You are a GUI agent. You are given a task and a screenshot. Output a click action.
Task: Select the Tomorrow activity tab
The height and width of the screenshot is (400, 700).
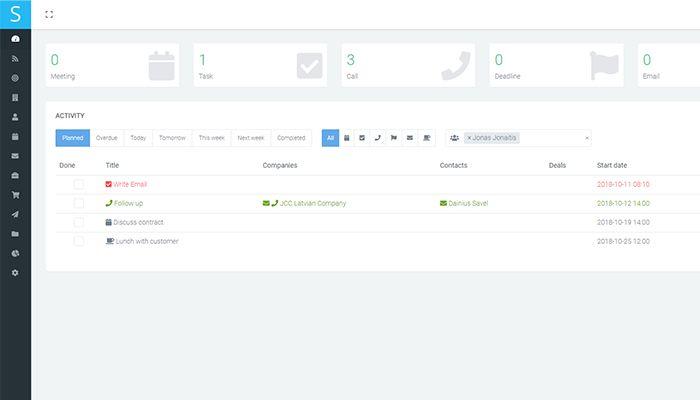tap(172, 138)
